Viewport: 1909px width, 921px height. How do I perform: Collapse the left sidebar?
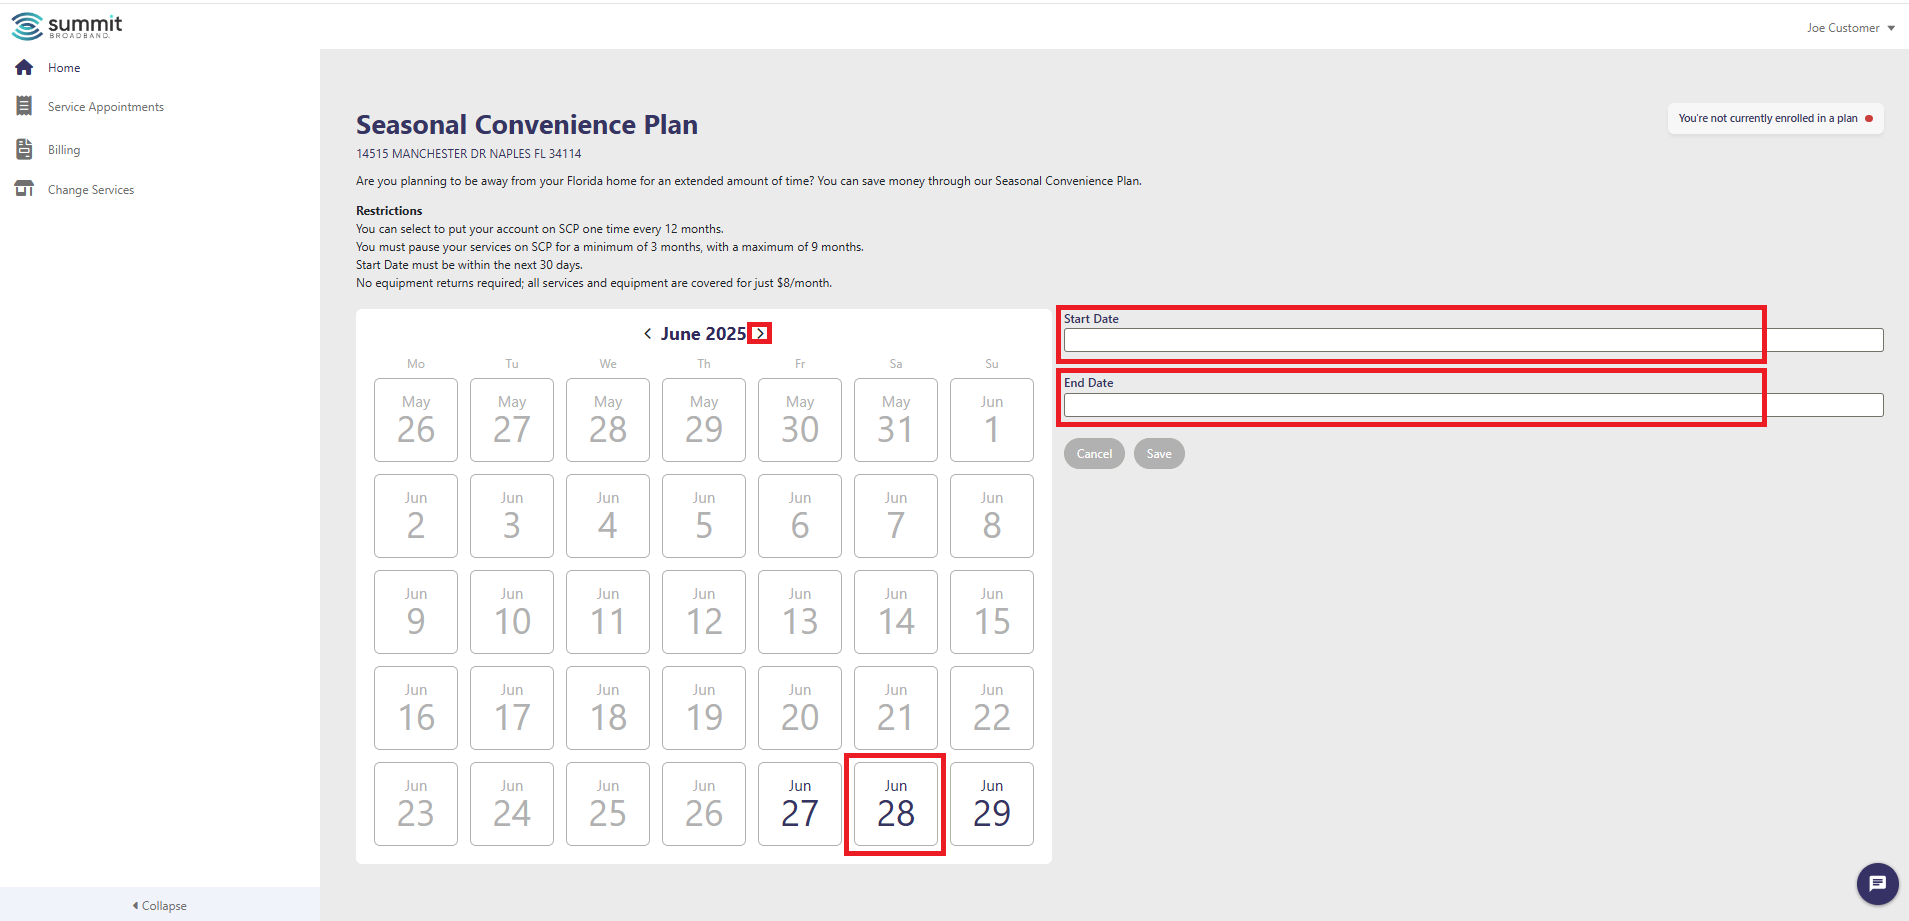(160, 905)
